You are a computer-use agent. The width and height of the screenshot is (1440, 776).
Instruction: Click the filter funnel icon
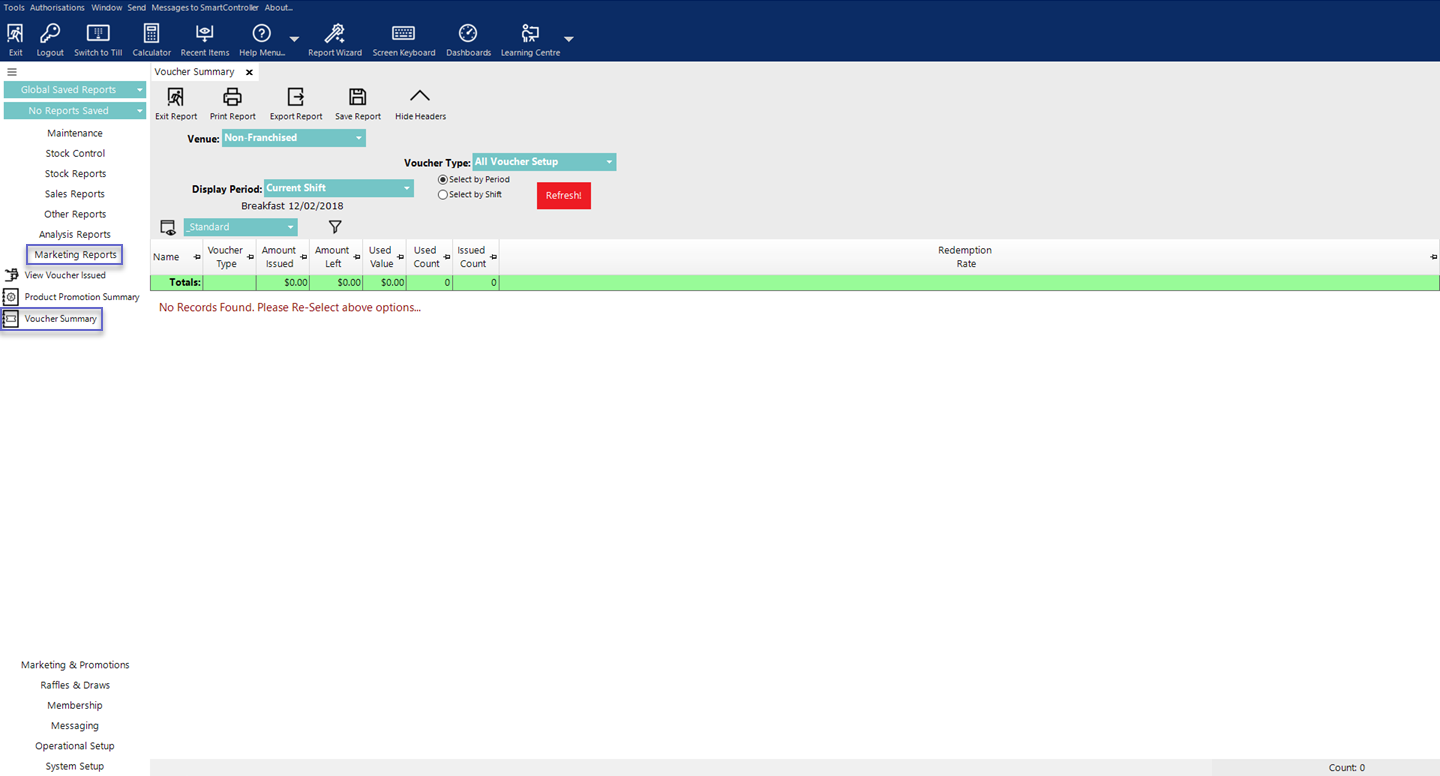point(335,228)
